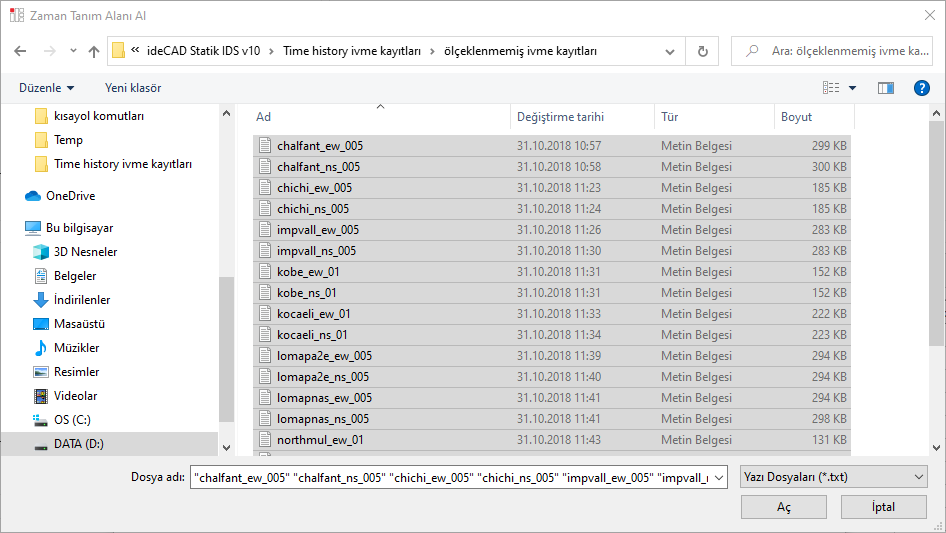Open OneDrive in the navigation pane
Image resolution: width=946 pixels, height=533 pixels.
[70, 196]
